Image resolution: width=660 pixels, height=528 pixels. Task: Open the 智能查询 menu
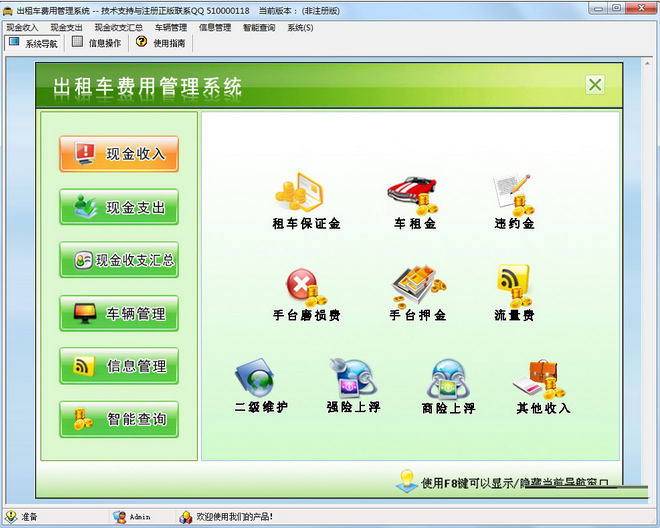click(259, 28)
